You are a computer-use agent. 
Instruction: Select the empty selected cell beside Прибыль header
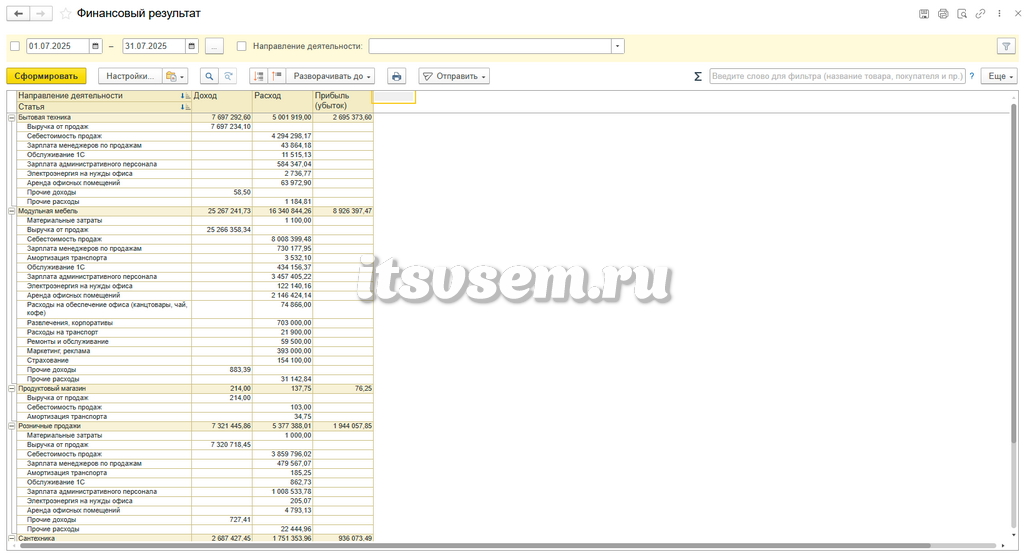[x=394, y=97]
